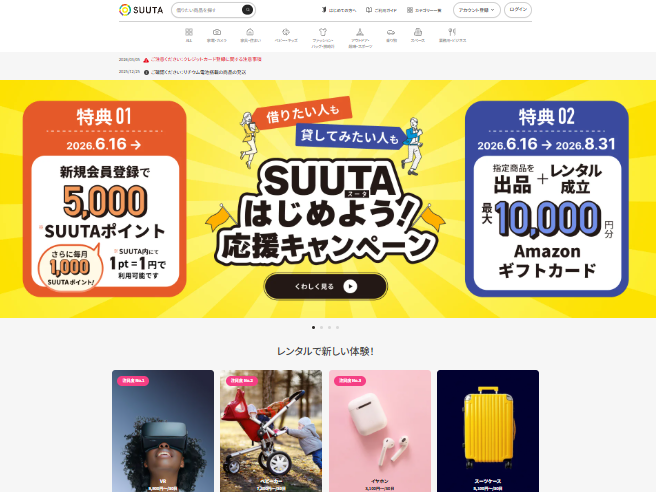
Task: Click the pink No.3 badge on earphones card
Action: [350, 381]
